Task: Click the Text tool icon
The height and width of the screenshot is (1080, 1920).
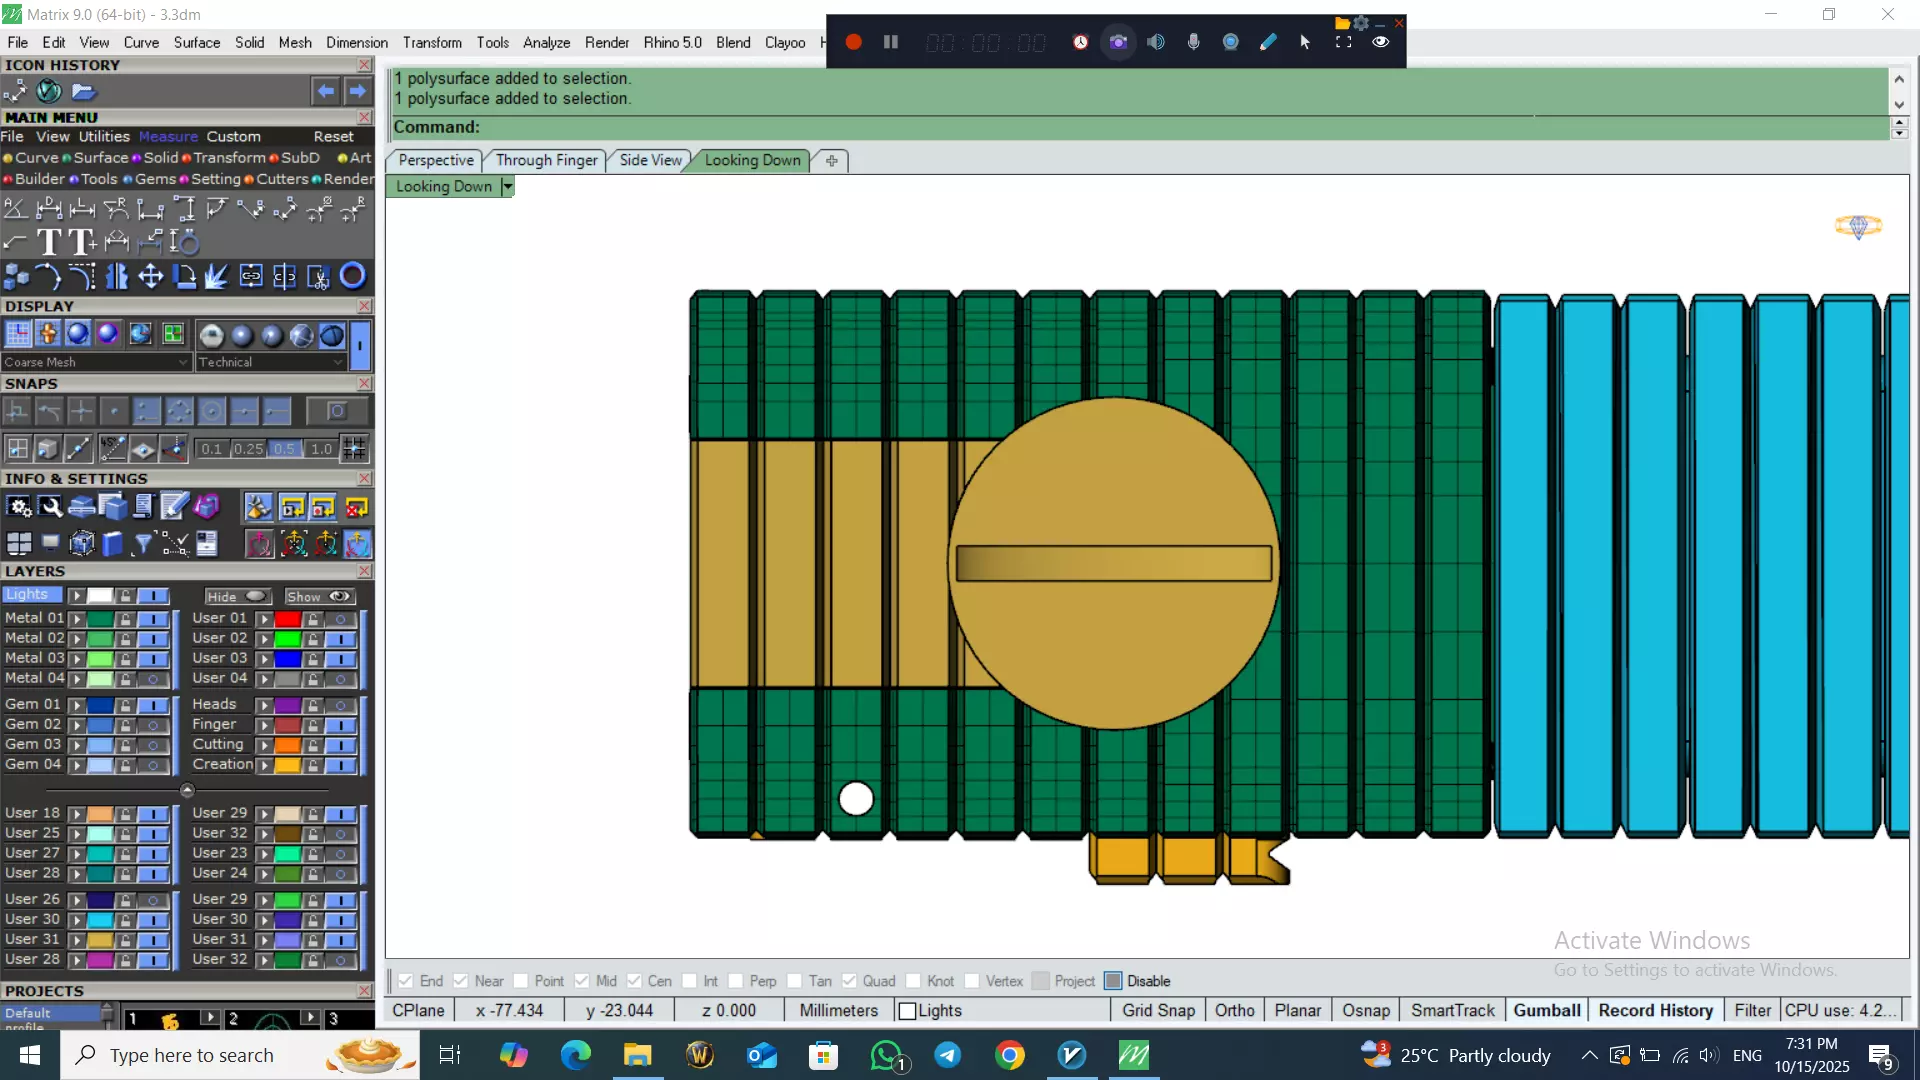Action: [x=48, y=242]
